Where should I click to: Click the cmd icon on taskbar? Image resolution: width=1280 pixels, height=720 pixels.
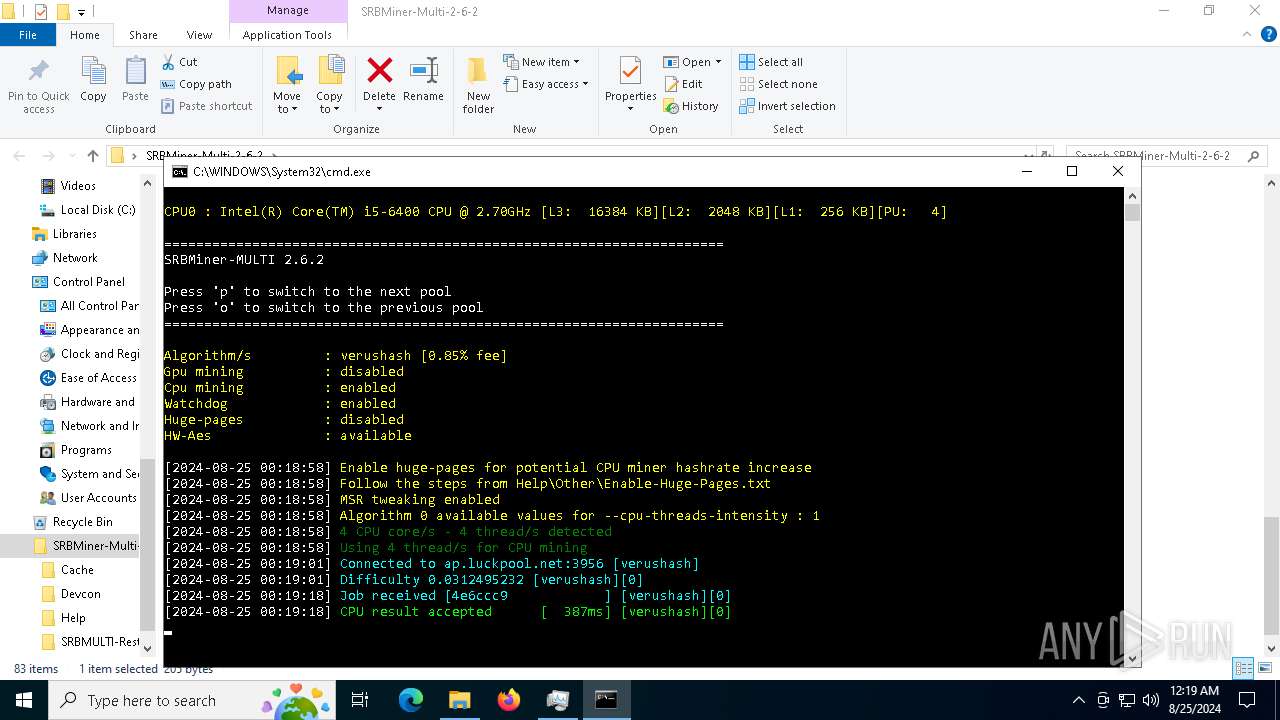(606, 700)
